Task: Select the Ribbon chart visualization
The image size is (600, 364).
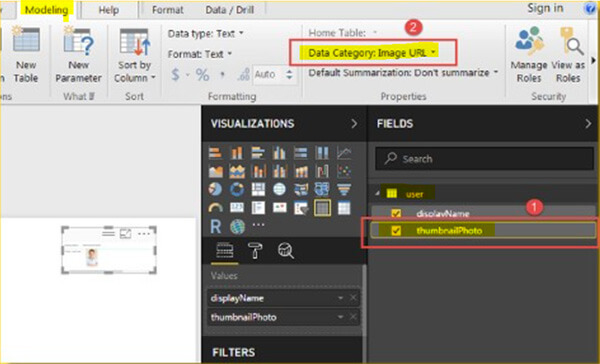Action: click(x=301, y=171)
